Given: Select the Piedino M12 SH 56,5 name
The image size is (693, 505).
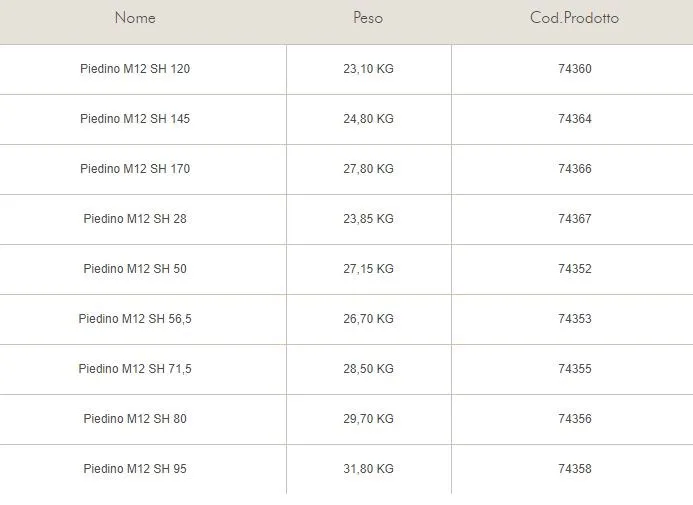Looking at the screenshot, I should 135,319.
